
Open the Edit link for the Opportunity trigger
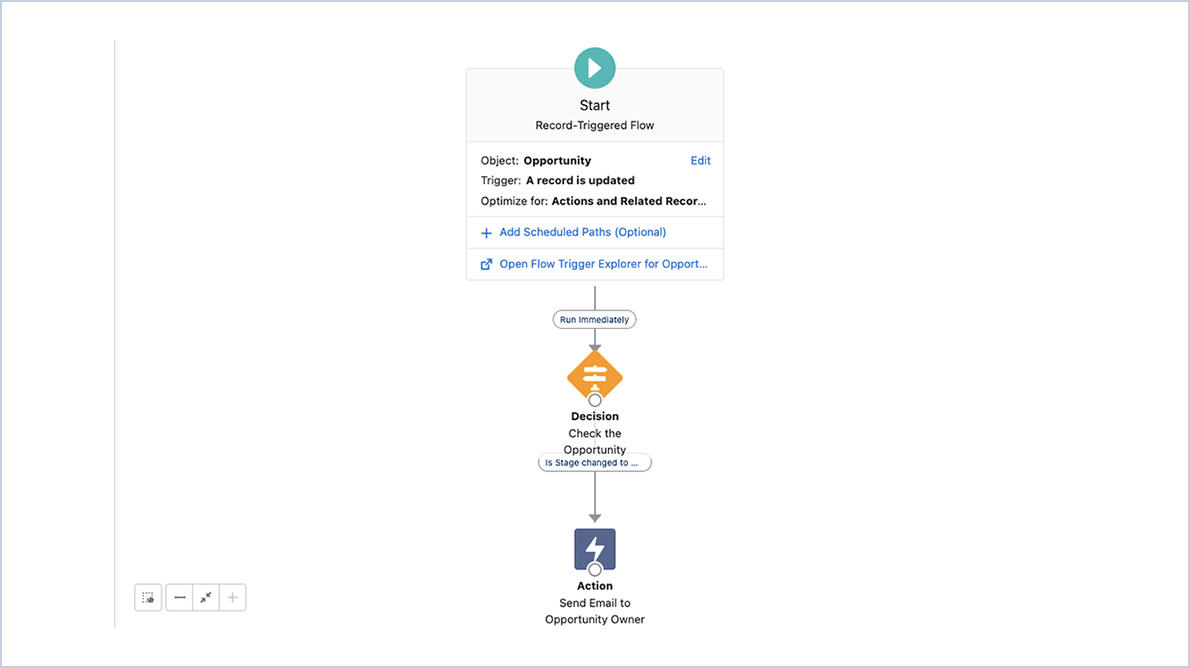tap(700, 160)
